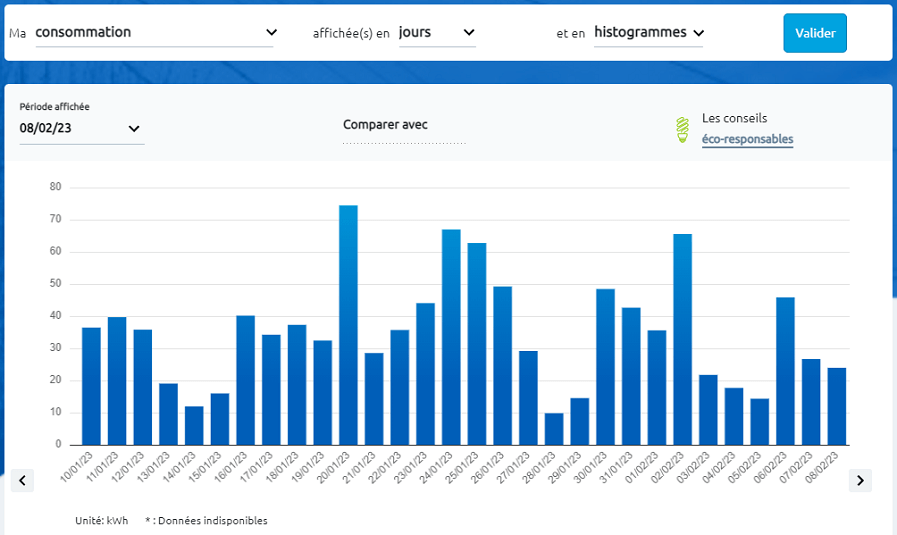This screenshot has width=897, height=535.
Task: Open the éco-responsables link
Action: click(747, 139)
